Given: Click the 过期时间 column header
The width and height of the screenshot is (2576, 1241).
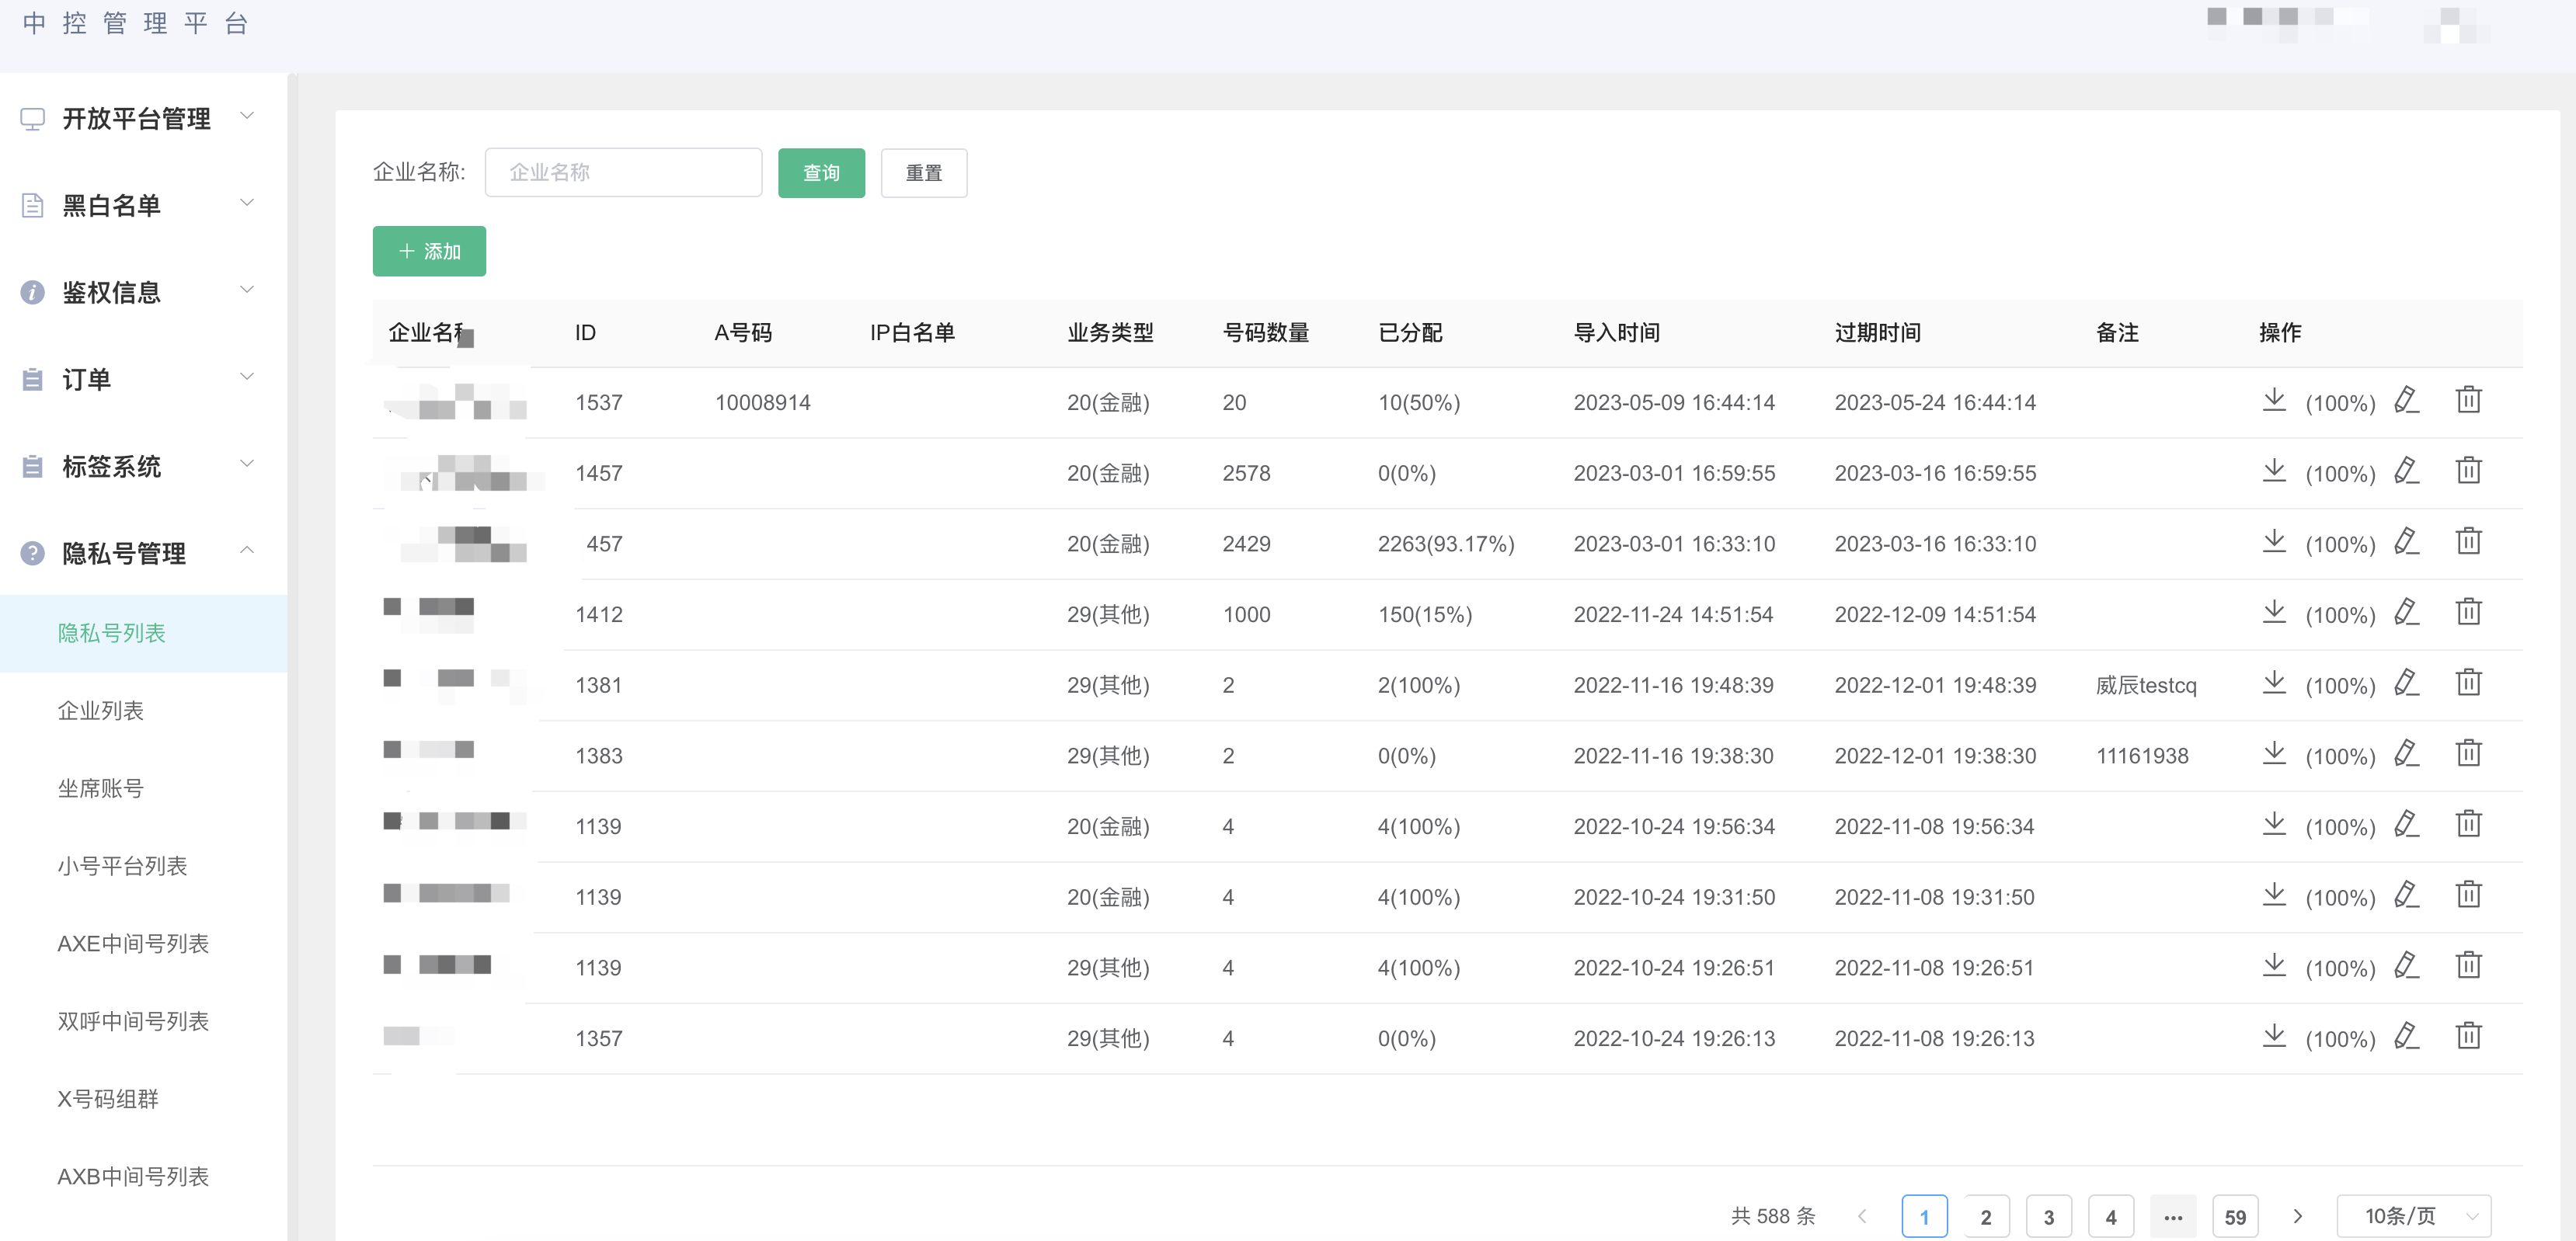Looking at the screenshot, I should [x=1877, y=333].
